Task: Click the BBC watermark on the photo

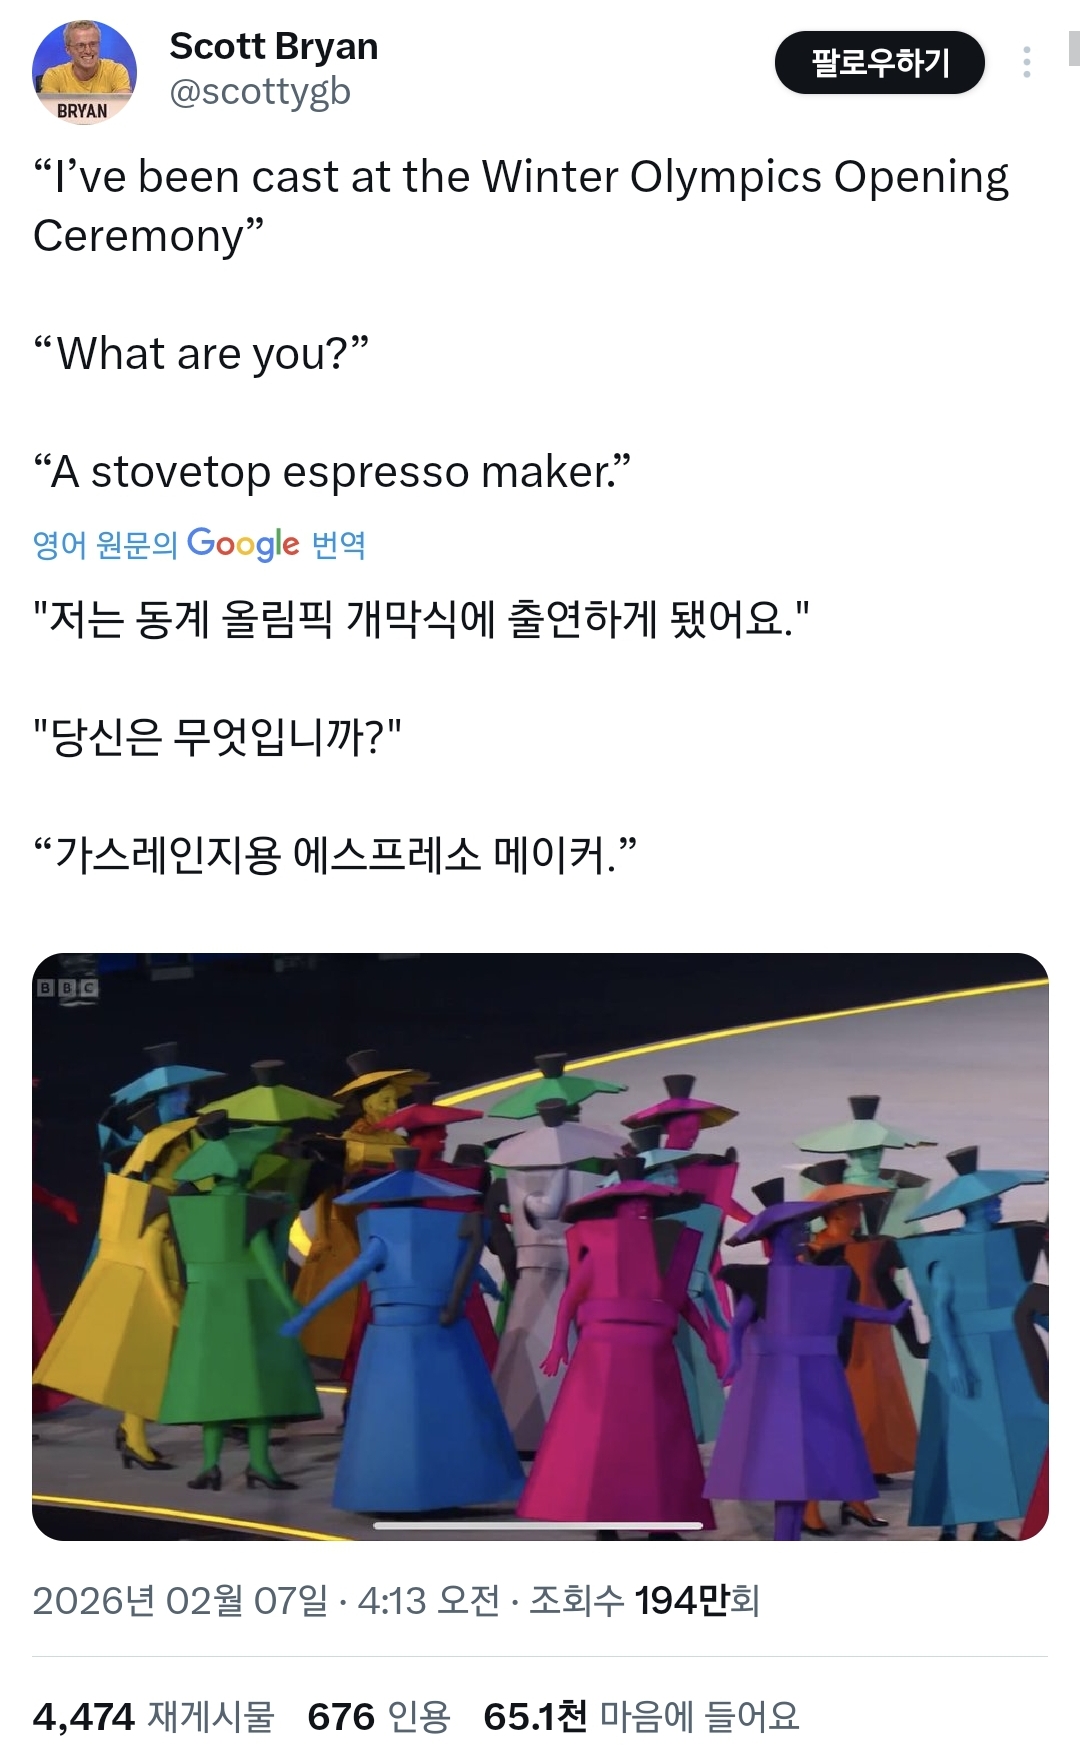Action: click(67, 988)
